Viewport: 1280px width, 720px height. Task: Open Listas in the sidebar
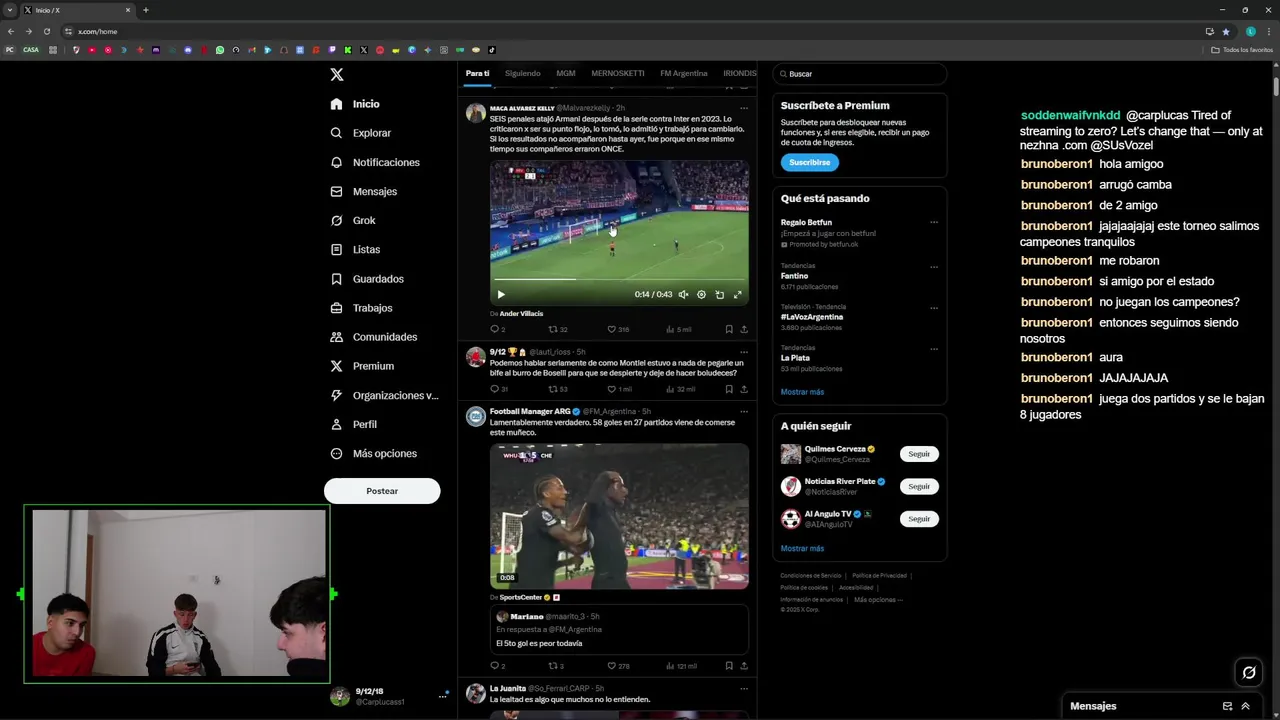point(355,249)
